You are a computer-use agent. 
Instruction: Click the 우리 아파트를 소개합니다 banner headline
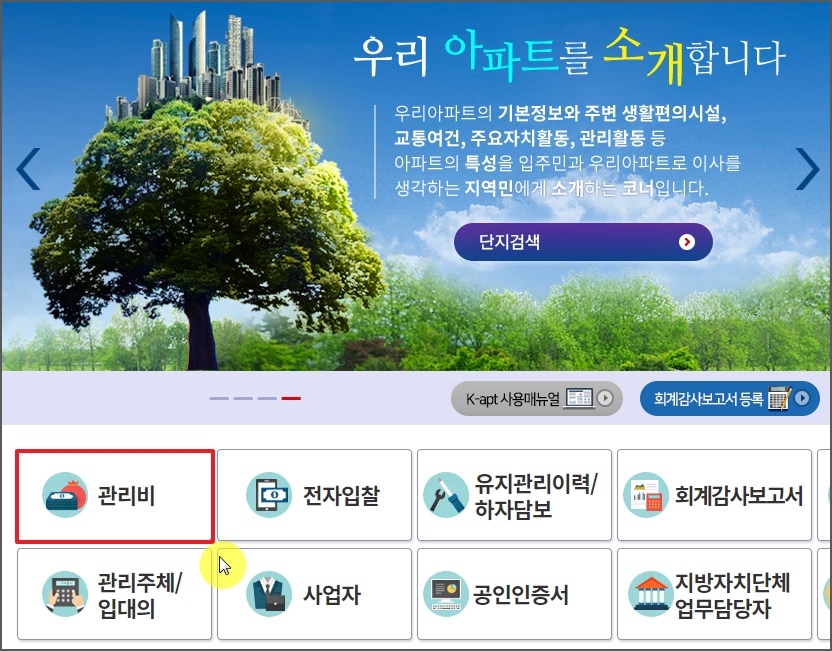(569, 56)
